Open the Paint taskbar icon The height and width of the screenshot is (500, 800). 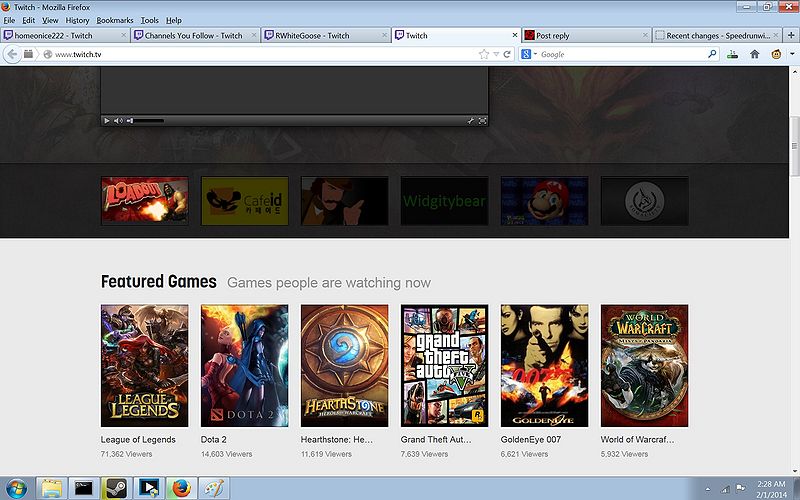(214, 488)
